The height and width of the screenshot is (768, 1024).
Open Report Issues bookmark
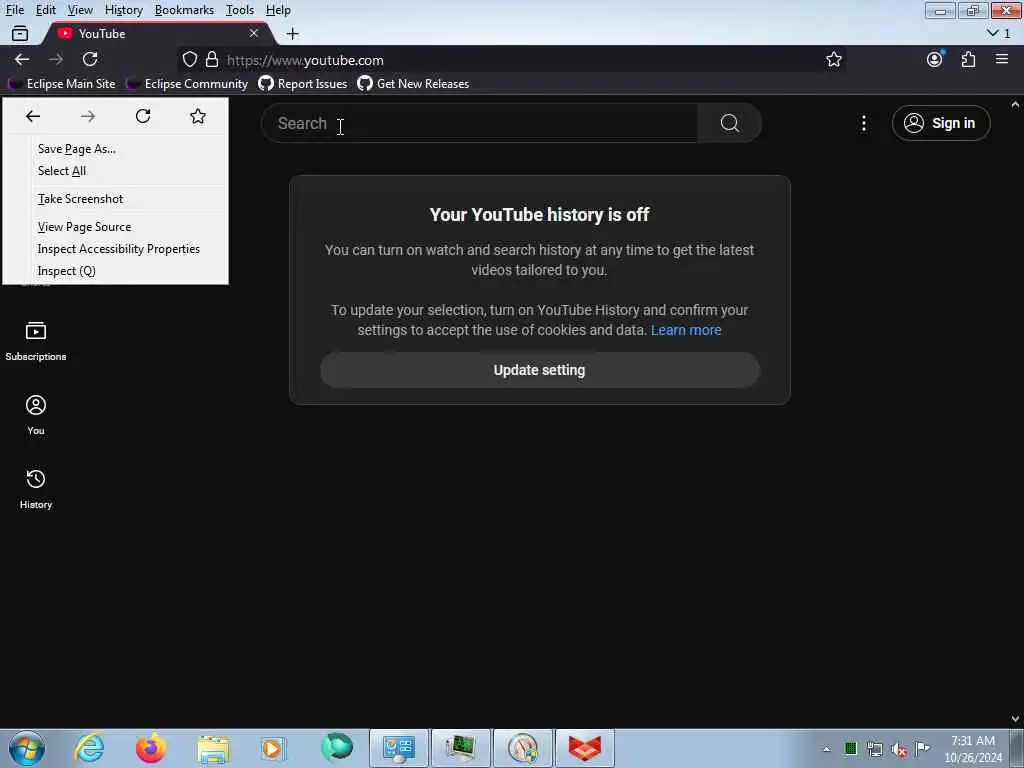click(303, 84)
